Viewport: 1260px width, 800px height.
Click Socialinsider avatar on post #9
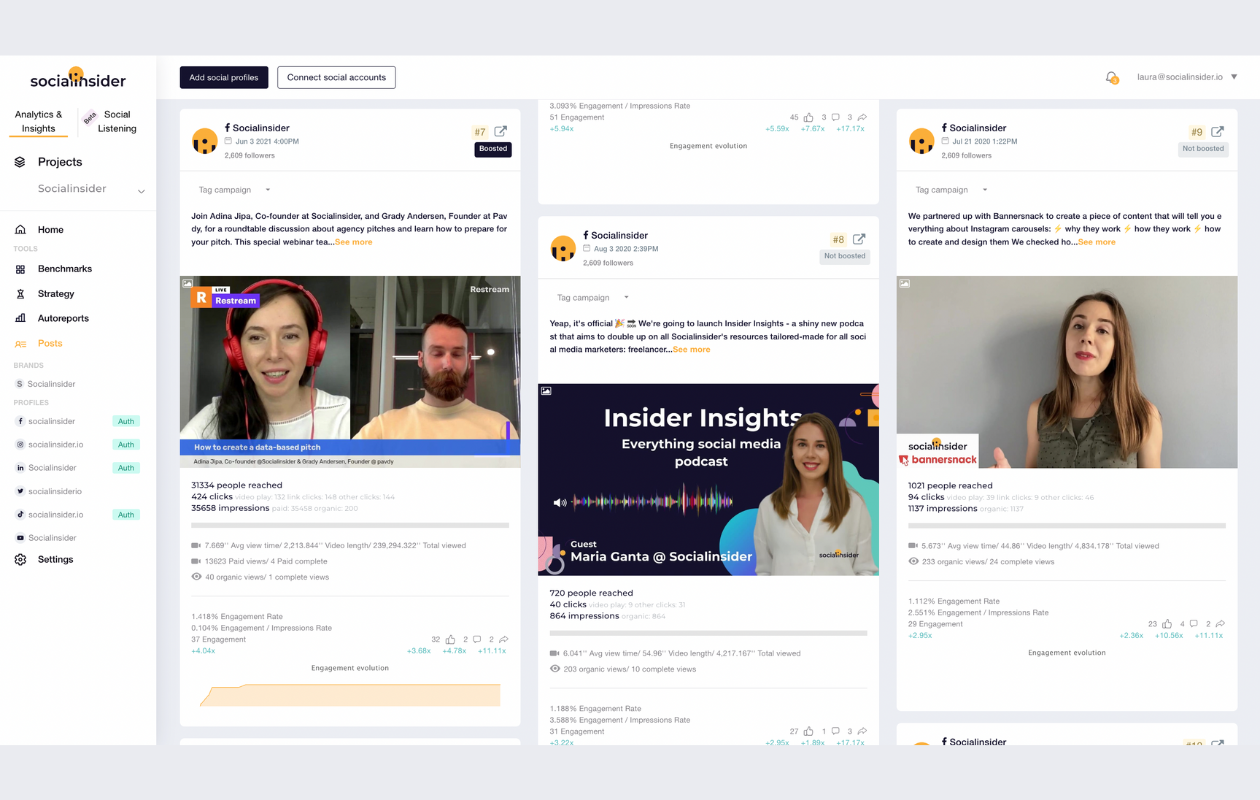click(921, 141)
